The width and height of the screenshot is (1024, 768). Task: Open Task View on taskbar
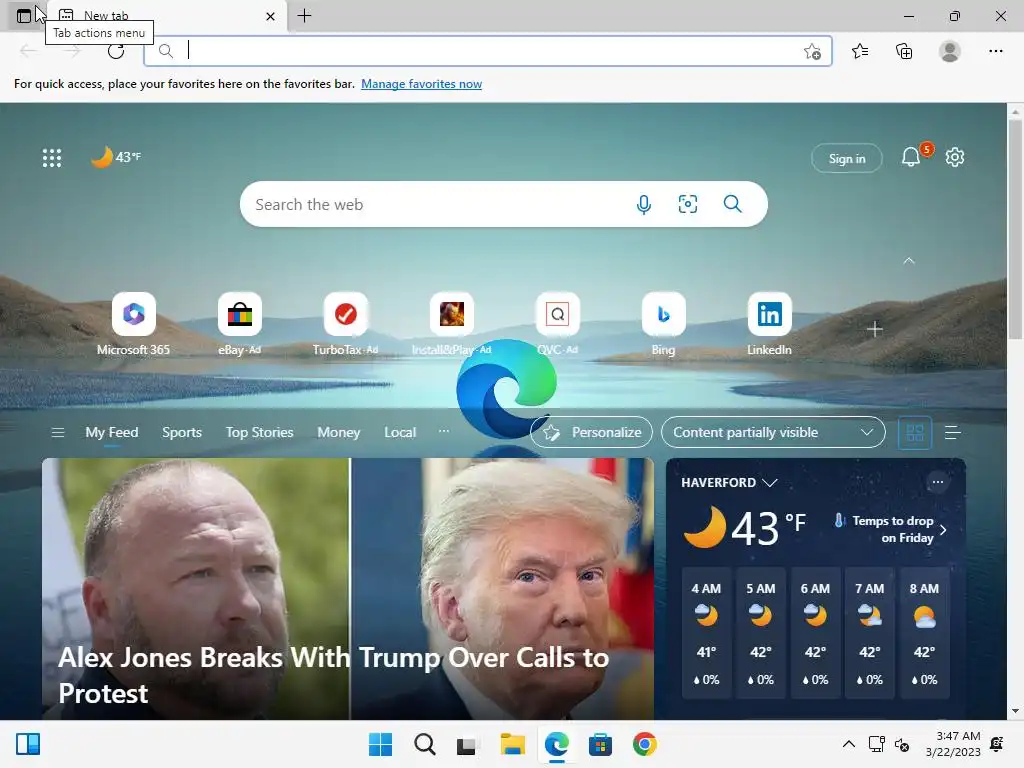[468, 744]
